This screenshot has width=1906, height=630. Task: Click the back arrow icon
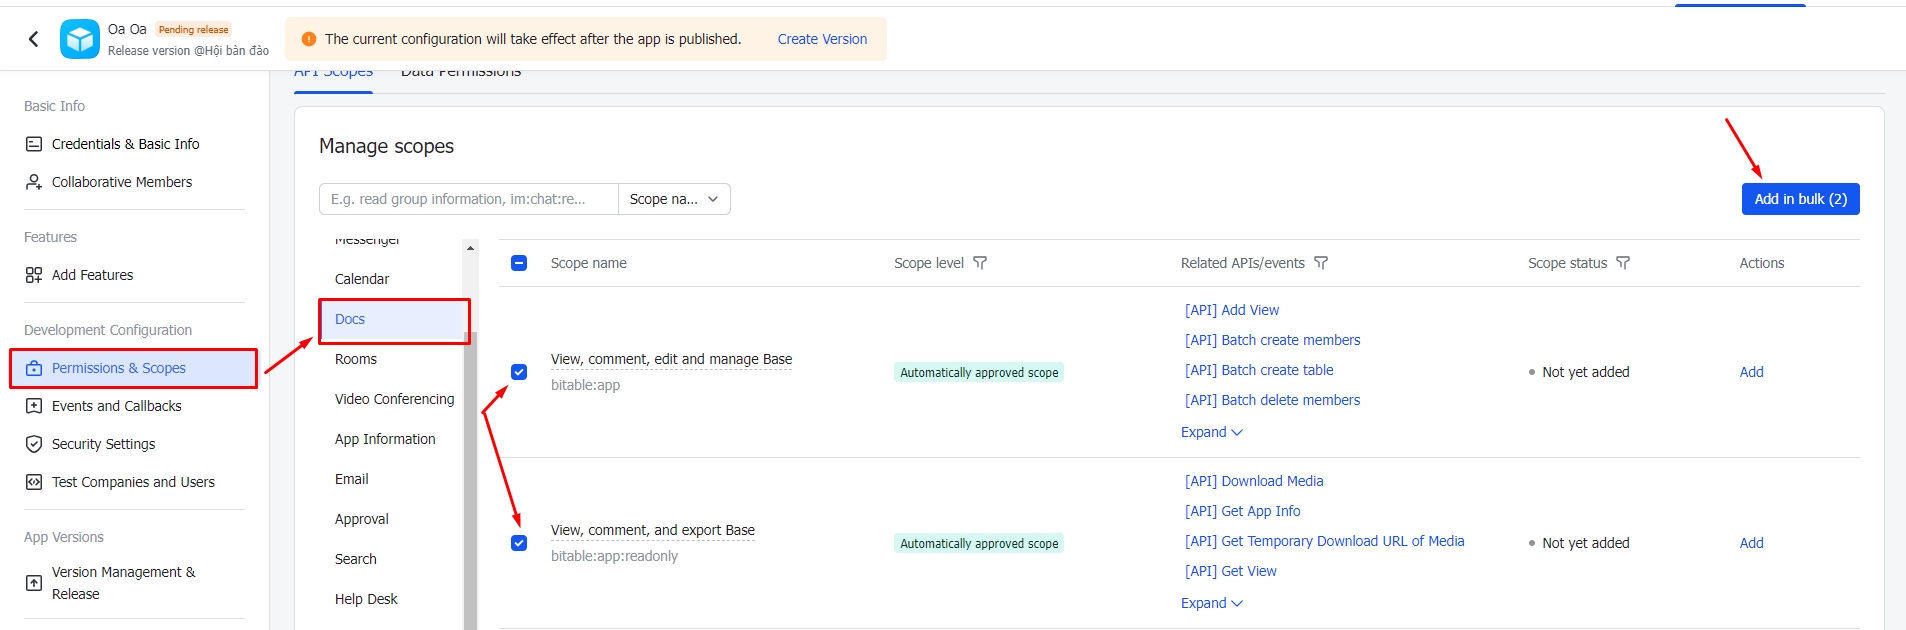coord(34,39)
